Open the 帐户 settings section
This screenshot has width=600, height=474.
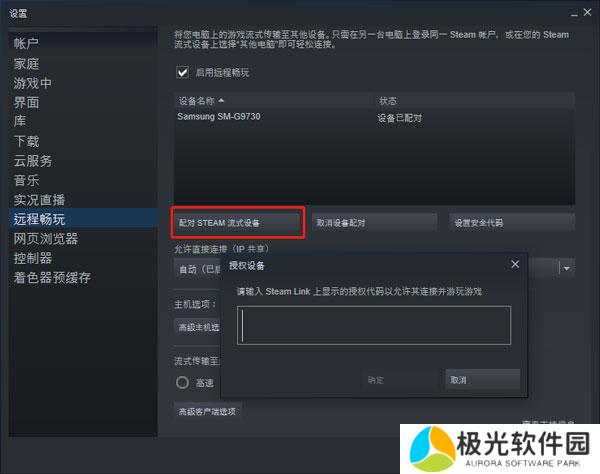point(26,44)
